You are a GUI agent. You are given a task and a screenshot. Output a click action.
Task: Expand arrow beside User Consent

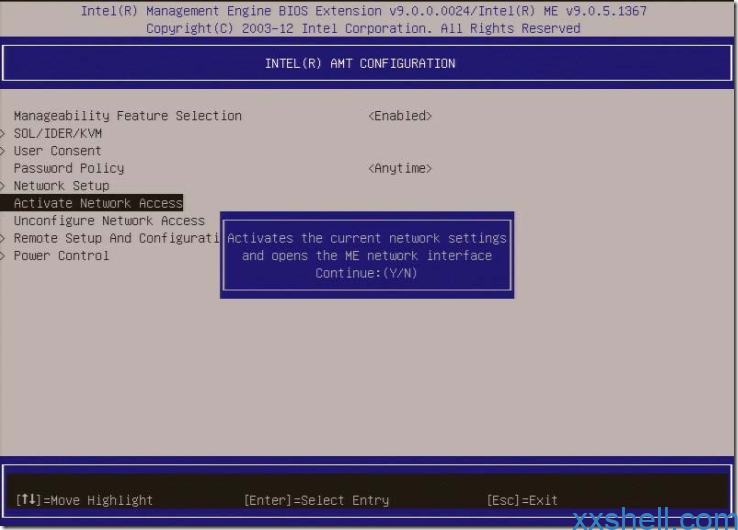coord(3,151)
